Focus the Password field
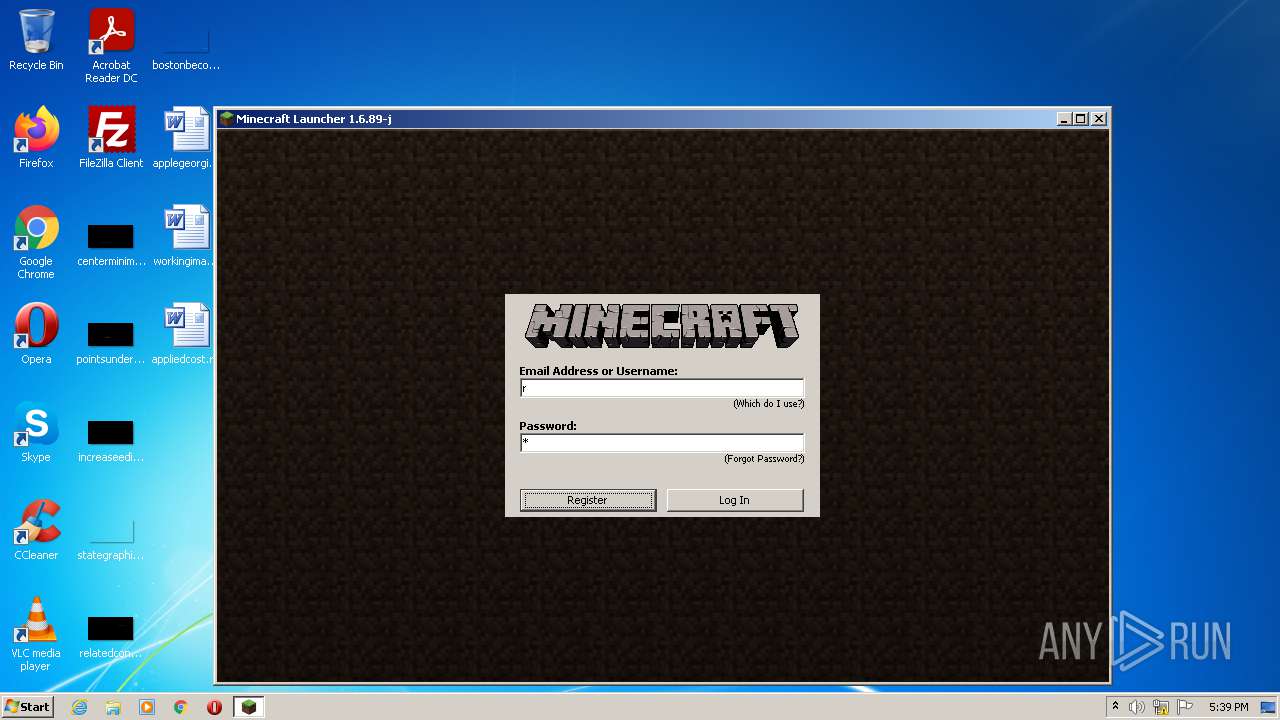The image size is (1280, 720). pyautogui.click(x=662, y=443)
